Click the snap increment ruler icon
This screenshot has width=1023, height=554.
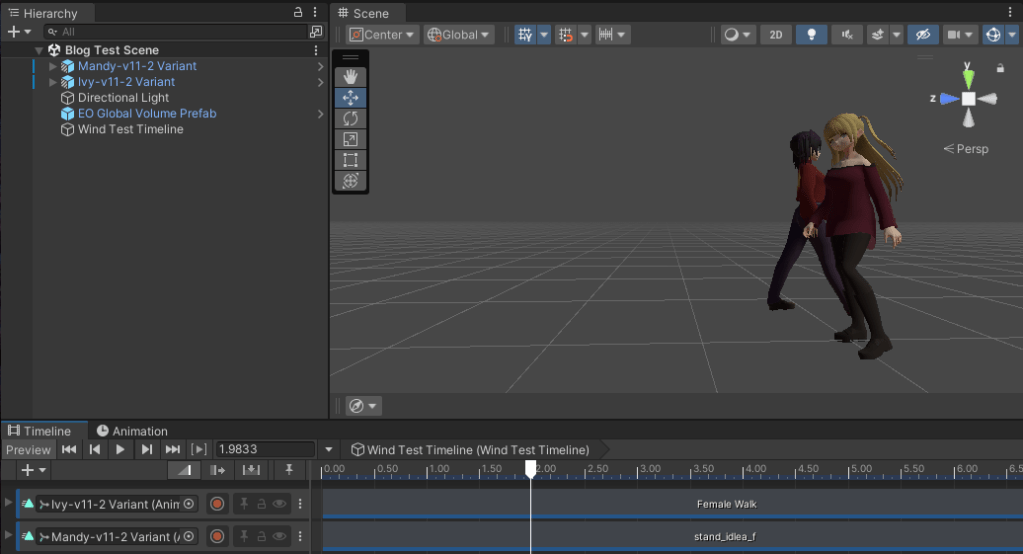605,35
